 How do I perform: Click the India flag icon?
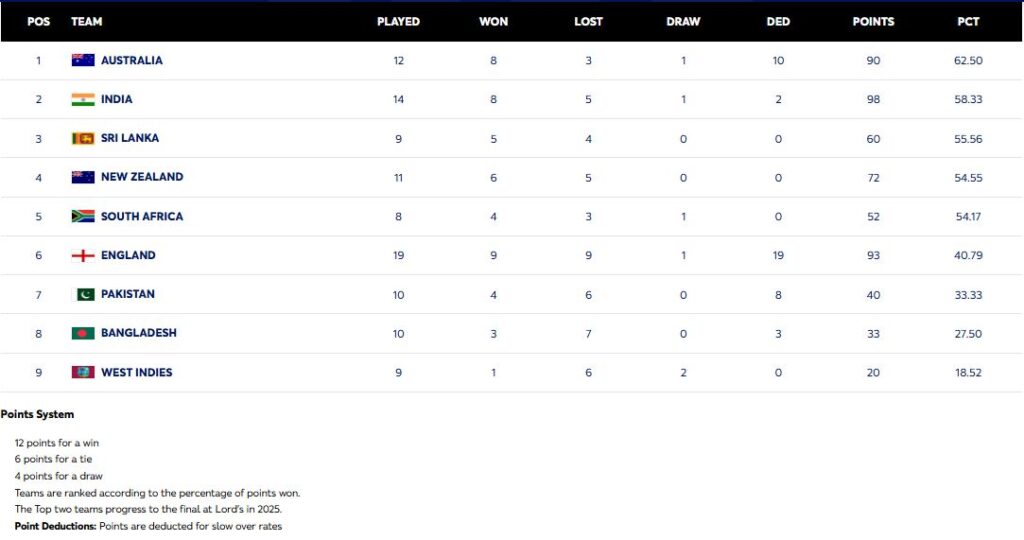[83, 99]
